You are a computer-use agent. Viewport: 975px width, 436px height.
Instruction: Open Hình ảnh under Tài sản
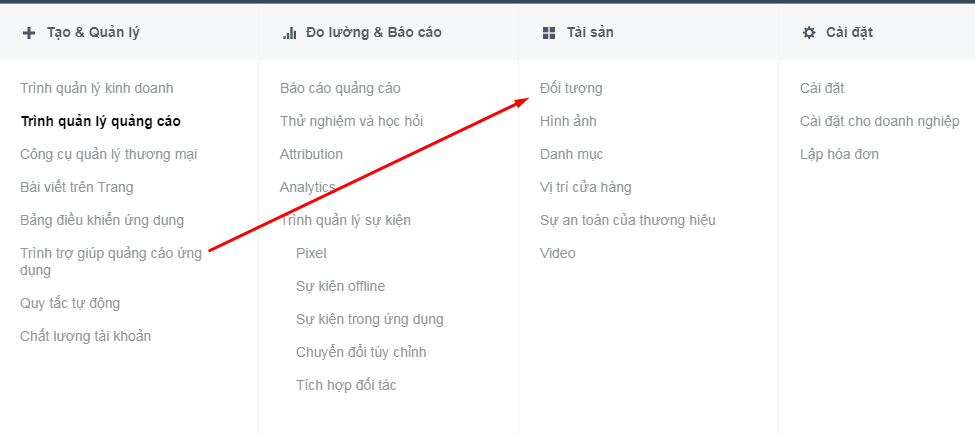click(568, 121)
